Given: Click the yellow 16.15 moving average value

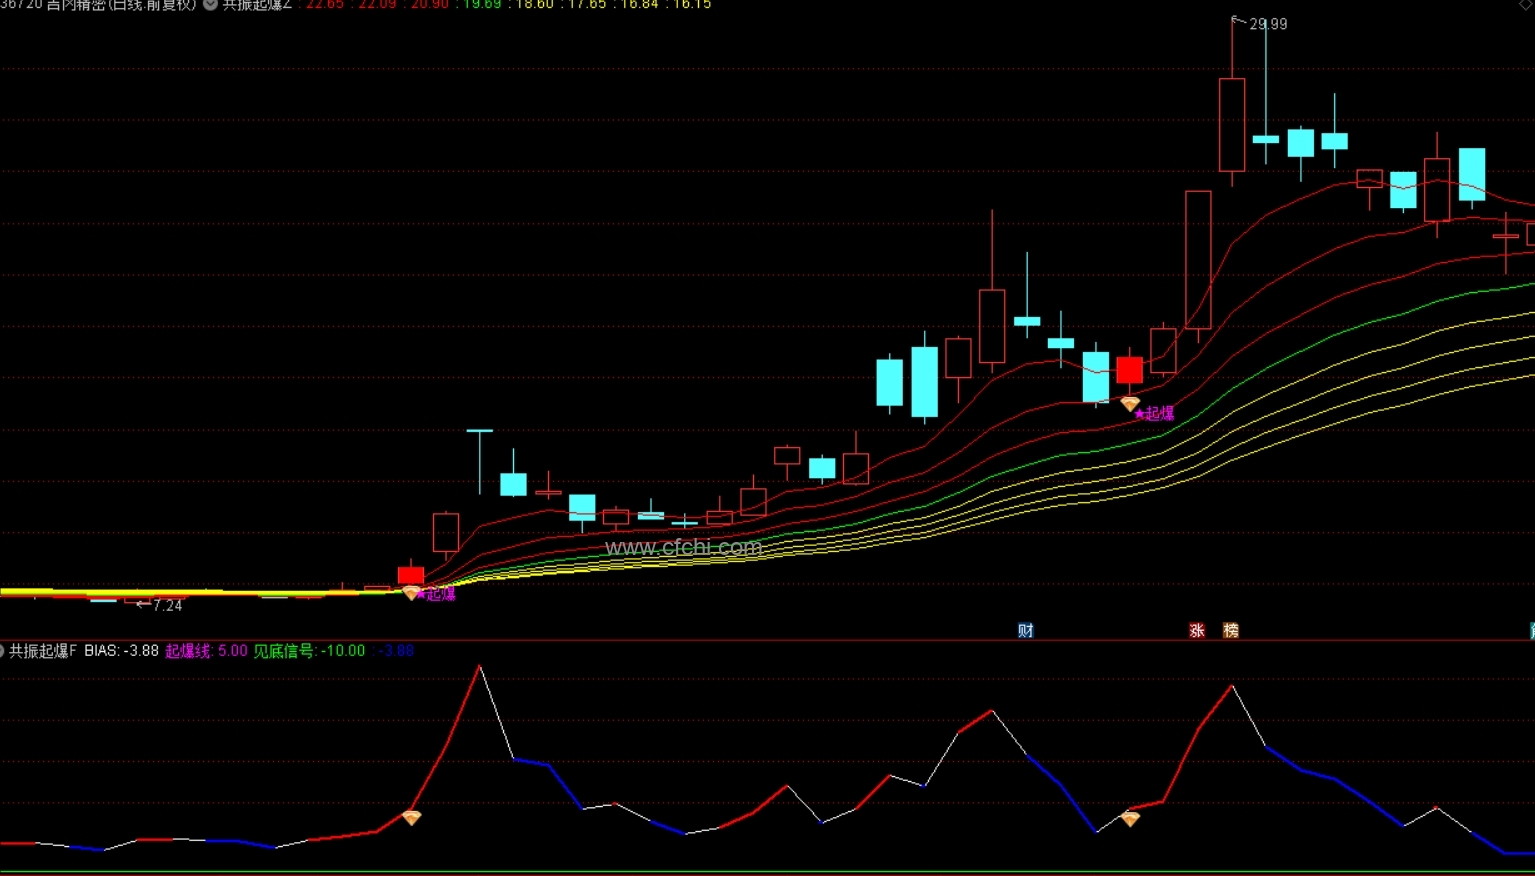Looking at the screenshot, I should (x=692, y=5).
